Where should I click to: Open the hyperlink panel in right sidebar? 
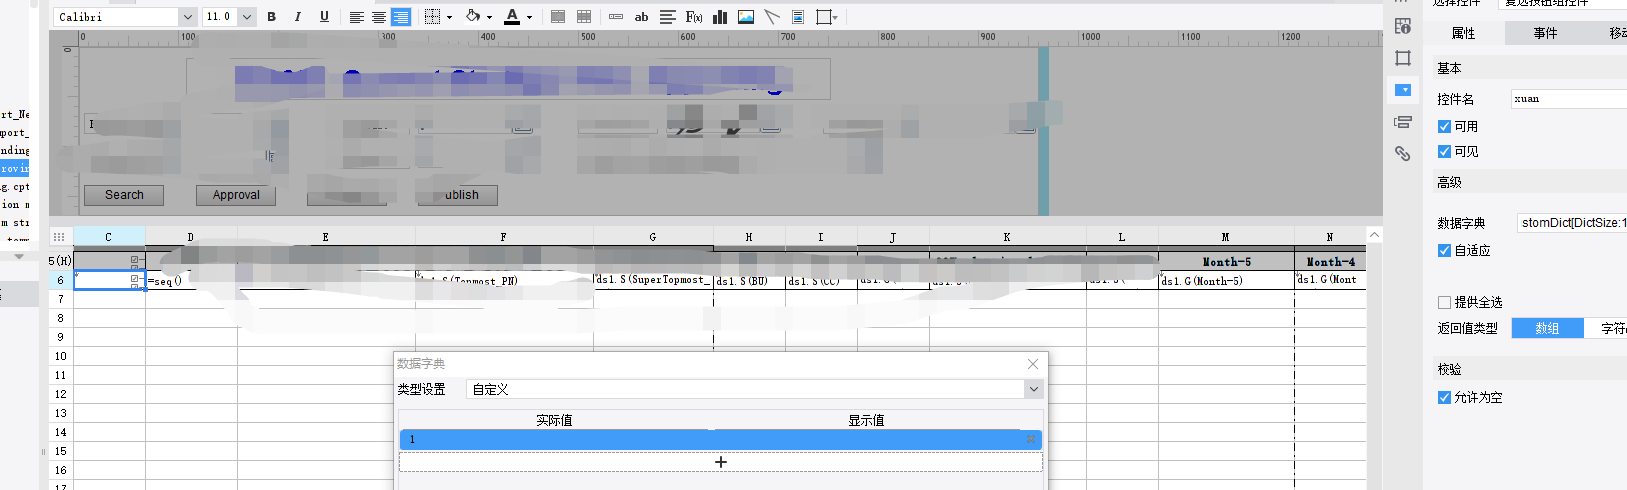pos(1403,154)
